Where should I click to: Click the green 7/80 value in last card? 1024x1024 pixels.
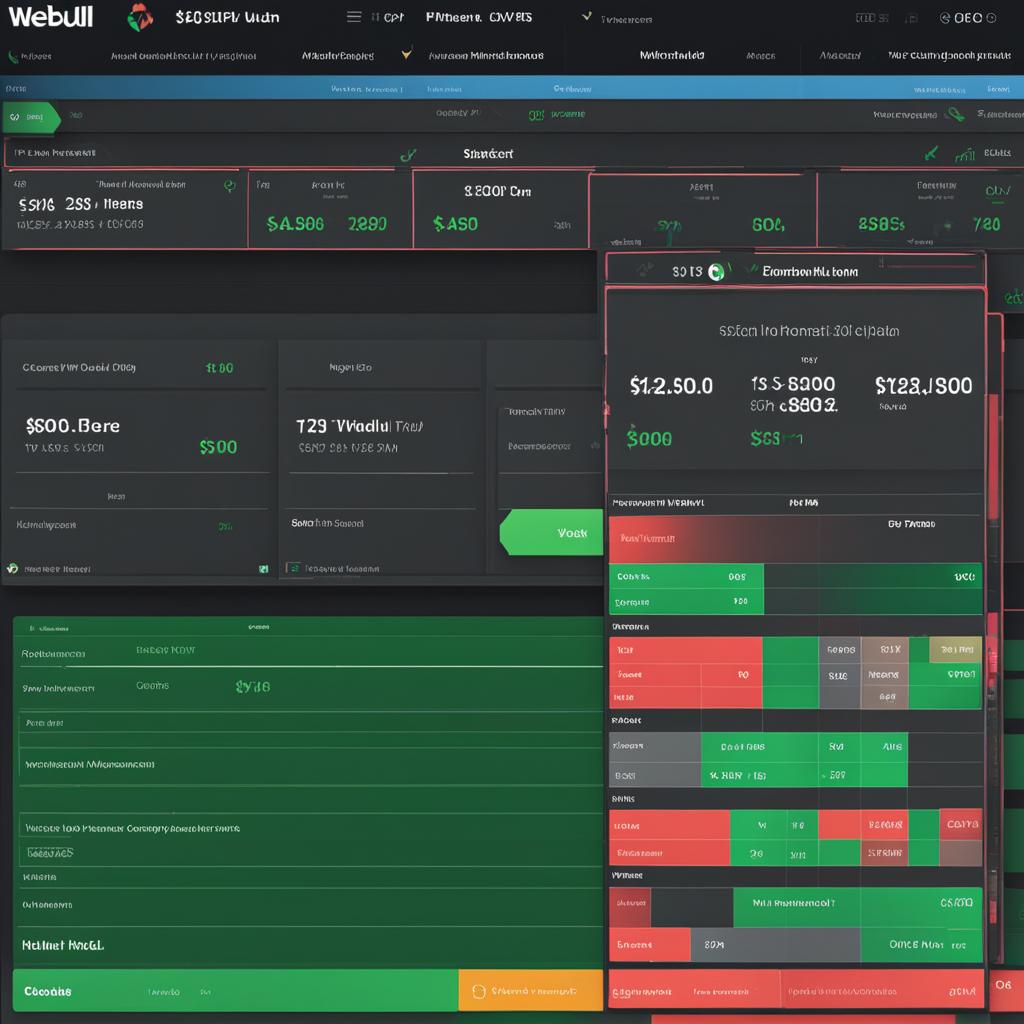[x=986, y=224]
